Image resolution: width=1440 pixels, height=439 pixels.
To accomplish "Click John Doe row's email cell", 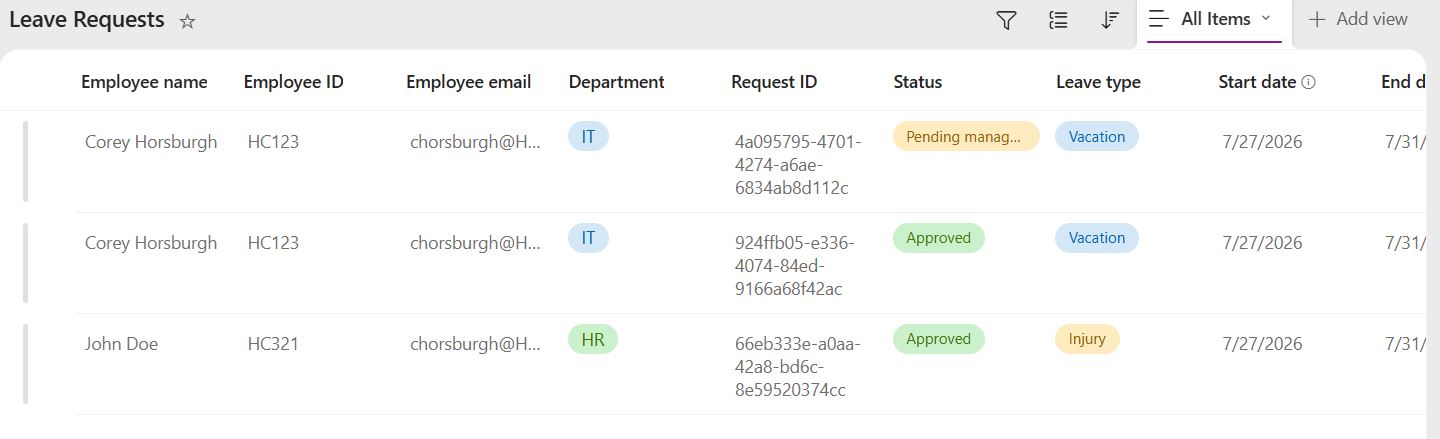I will coord(475,344).
